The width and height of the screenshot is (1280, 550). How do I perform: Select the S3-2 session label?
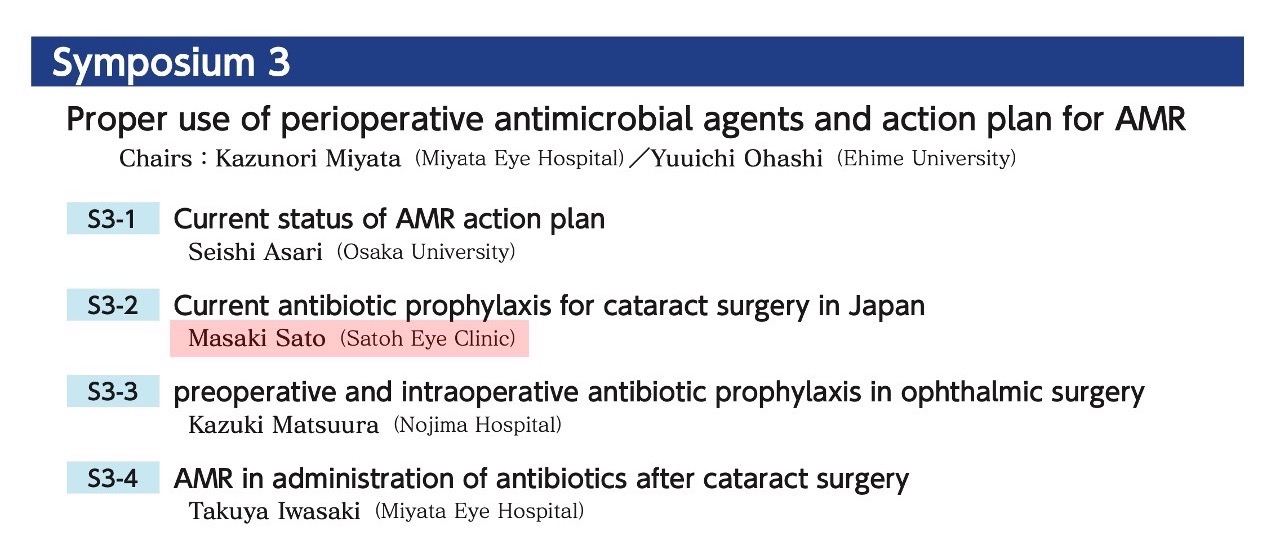point(113,306)
